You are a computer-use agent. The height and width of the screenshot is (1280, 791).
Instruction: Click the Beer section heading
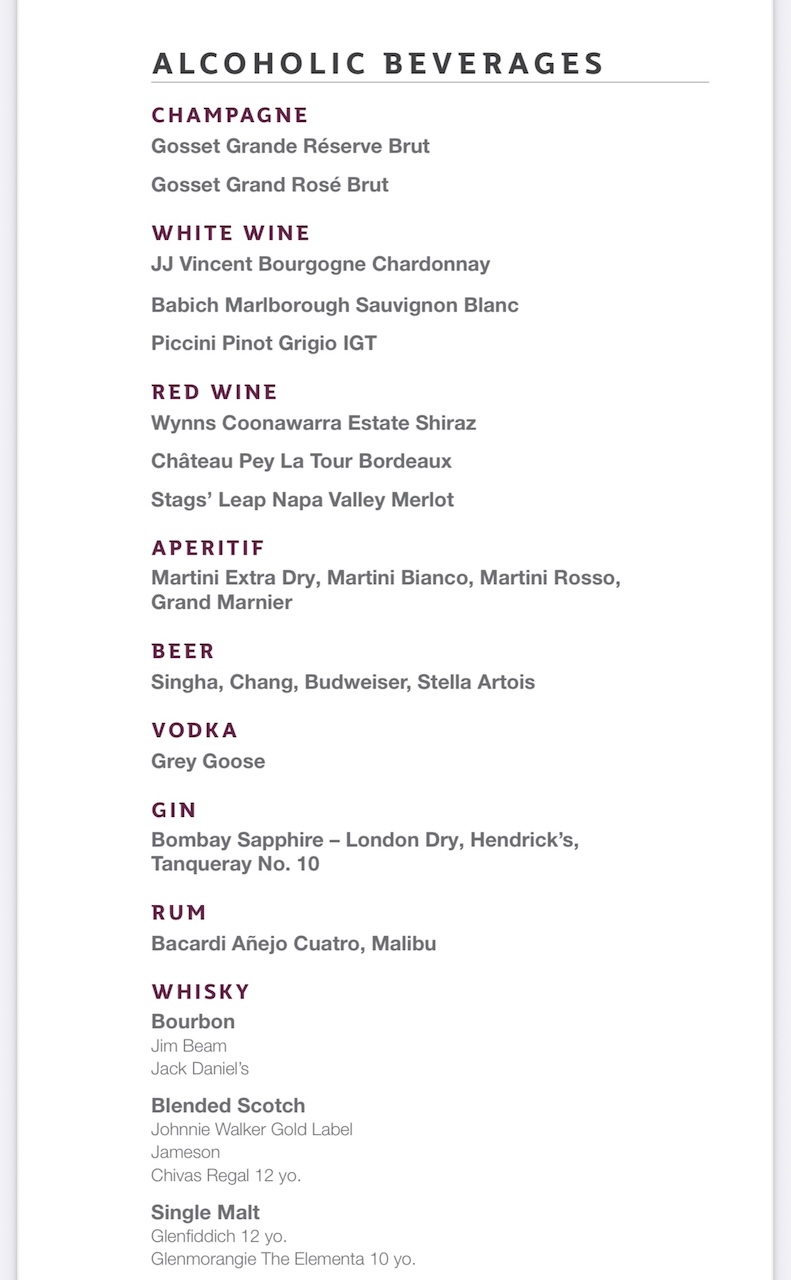[183, 651]
